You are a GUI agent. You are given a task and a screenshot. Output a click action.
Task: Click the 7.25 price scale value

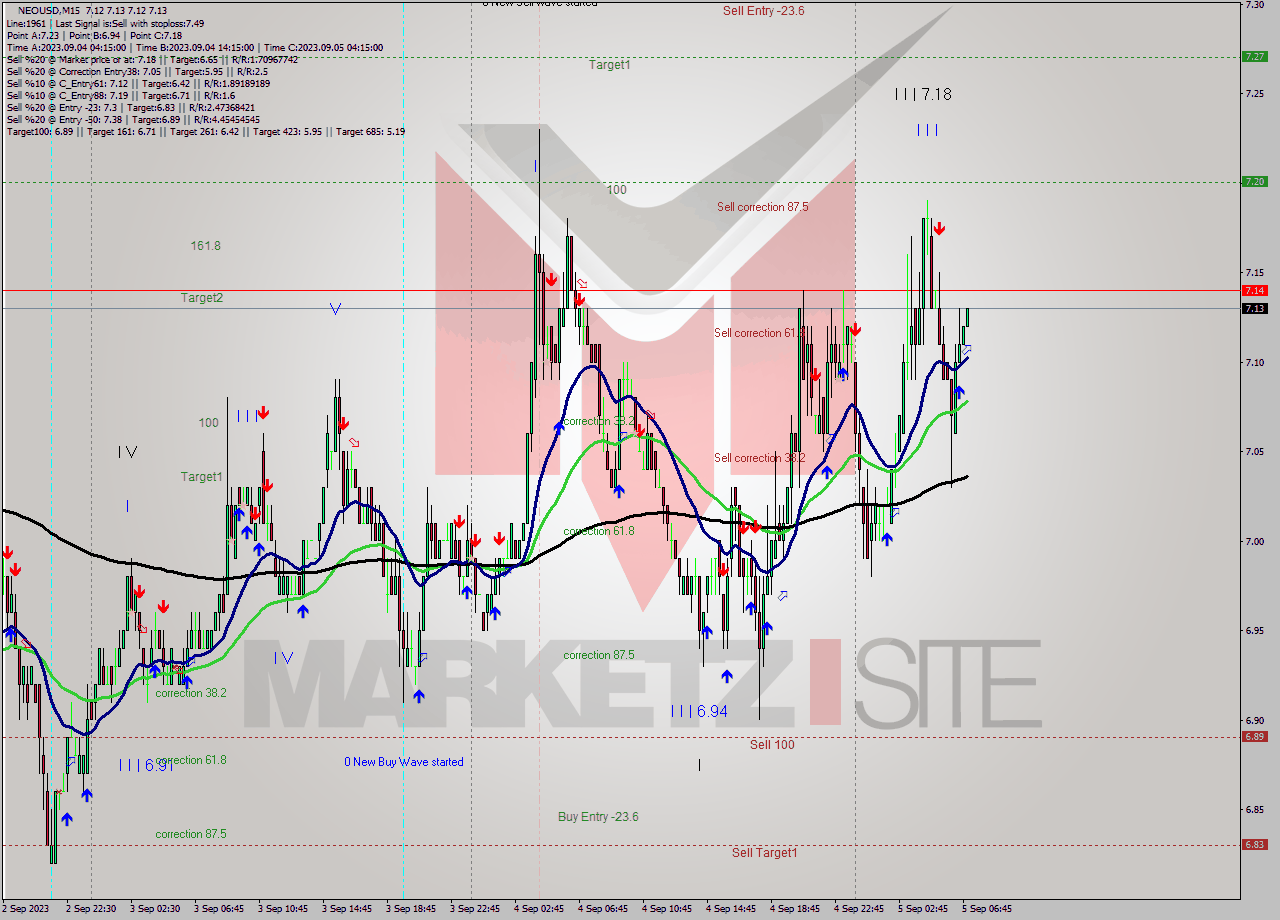[x=1254, y=94]
